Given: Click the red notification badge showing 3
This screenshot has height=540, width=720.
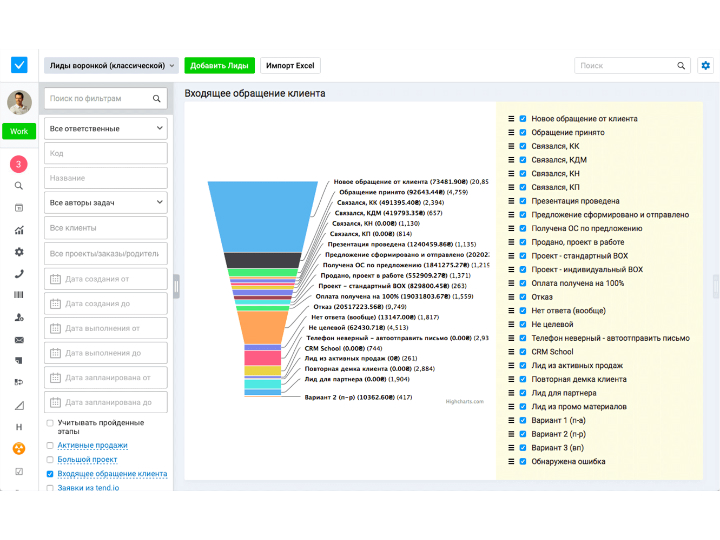Looking at the screenshot, I should [19, 163].
